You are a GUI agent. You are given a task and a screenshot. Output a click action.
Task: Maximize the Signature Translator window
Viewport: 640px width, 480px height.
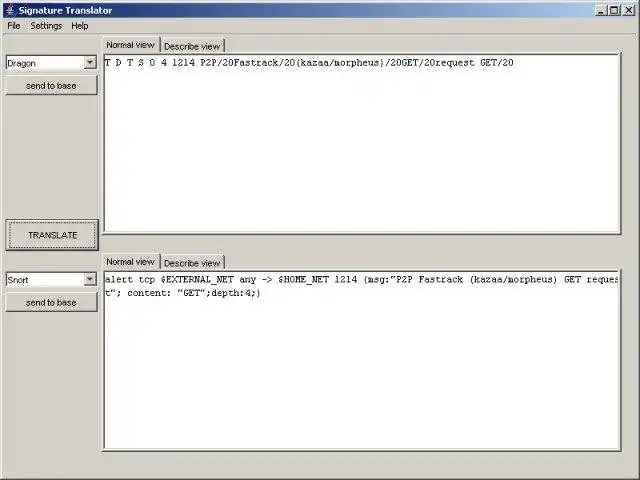click(x=614, y=10)
